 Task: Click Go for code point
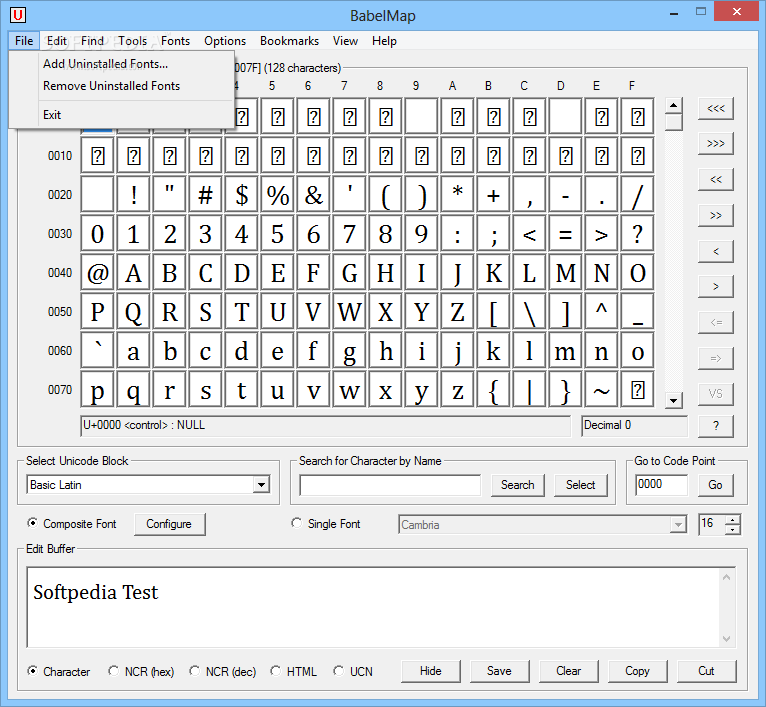715,485
